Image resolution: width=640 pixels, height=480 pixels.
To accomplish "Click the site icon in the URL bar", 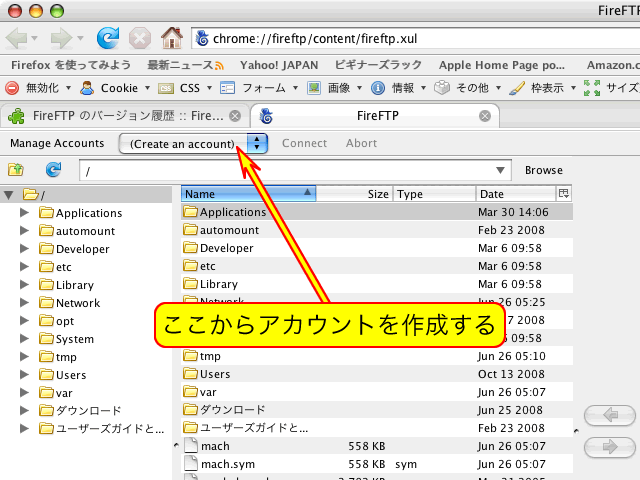I will pos(202,38).
